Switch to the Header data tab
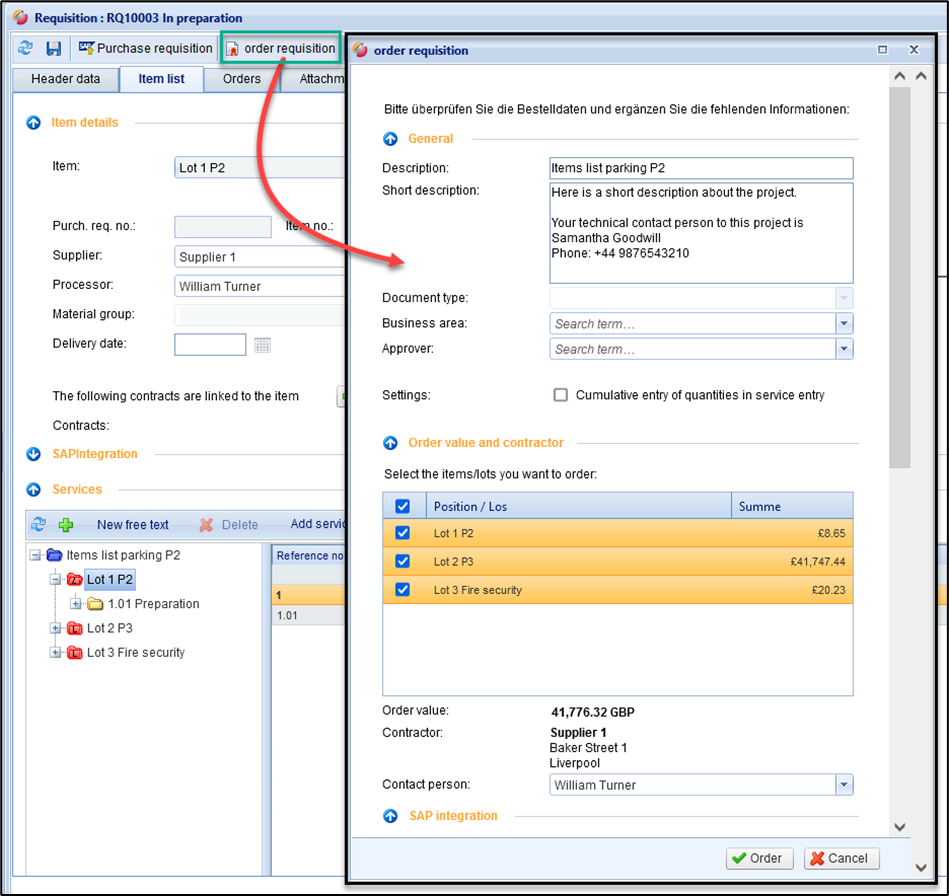This screenshot has height=896, width=949. [65, 79]
